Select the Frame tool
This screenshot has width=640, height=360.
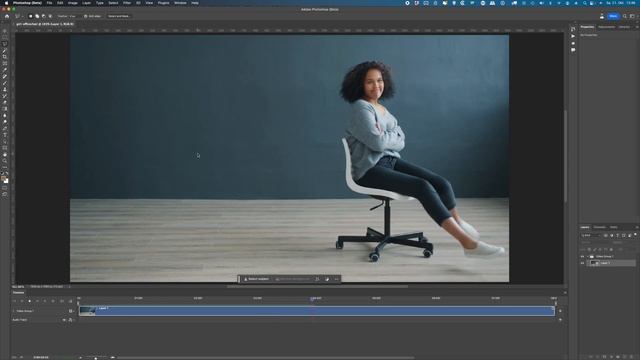pos(5,64)
